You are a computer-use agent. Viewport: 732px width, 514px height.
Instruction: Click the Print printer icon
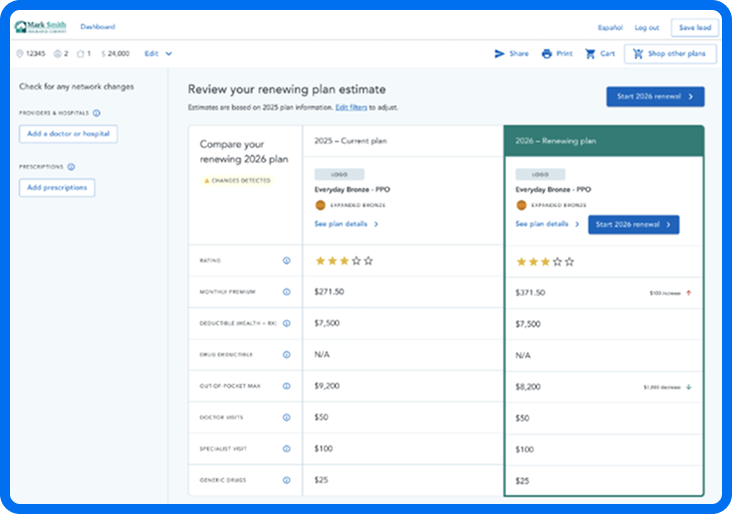pos(546,54)
